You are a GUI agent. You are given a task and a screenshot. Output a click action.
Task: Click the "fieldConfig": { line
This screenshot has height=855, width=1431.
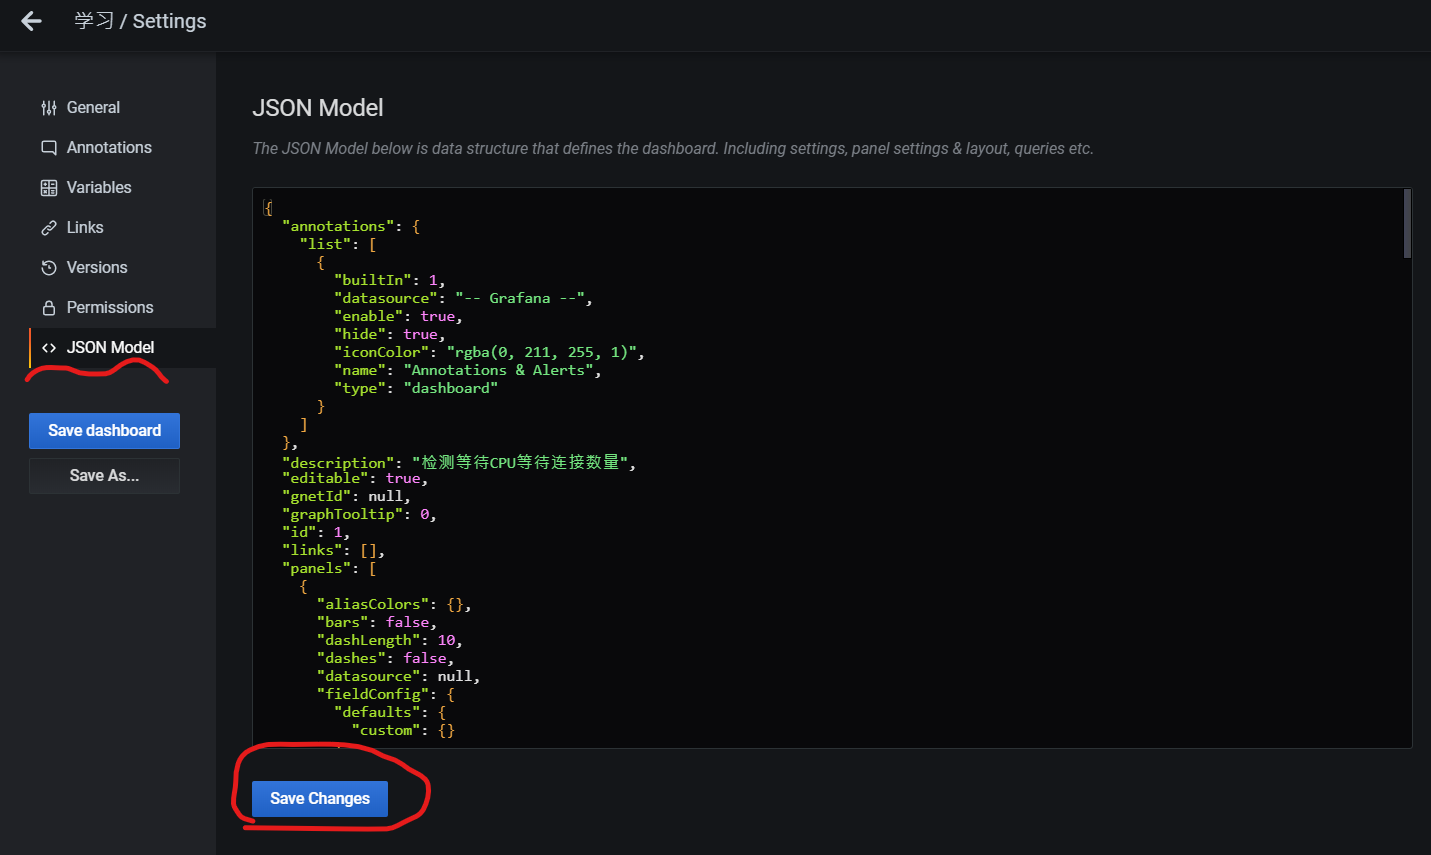coord(385,694)
